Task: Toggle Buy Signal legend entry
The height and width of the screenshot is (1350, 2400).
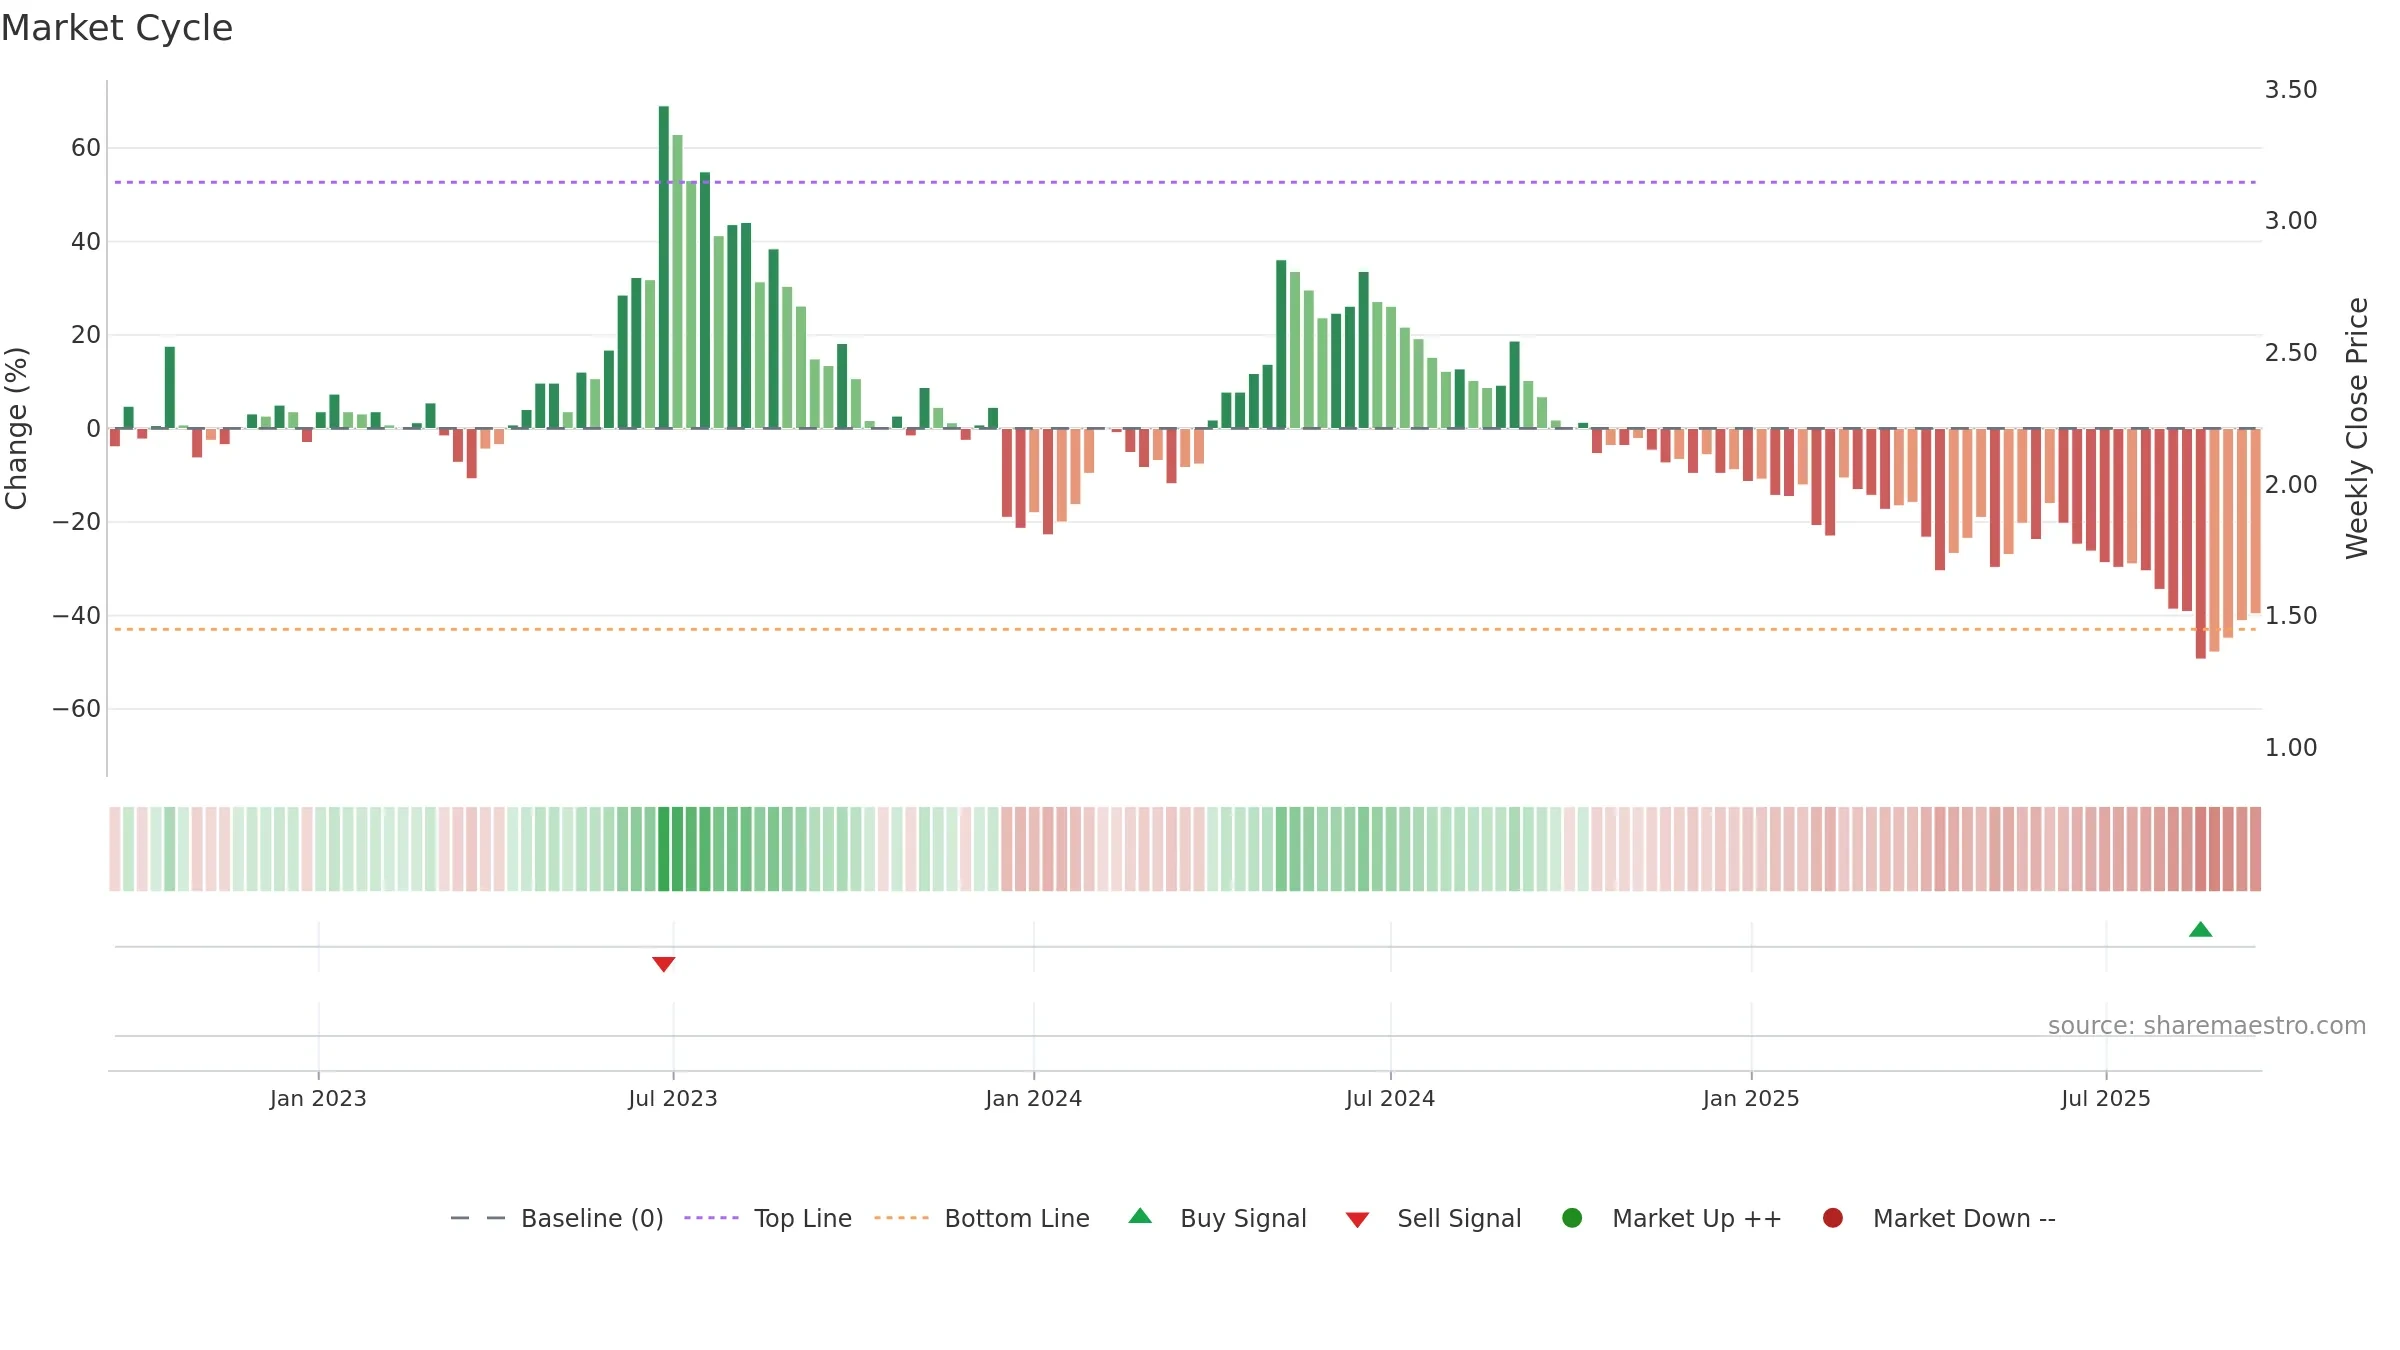Action: coord(1218,1218)
